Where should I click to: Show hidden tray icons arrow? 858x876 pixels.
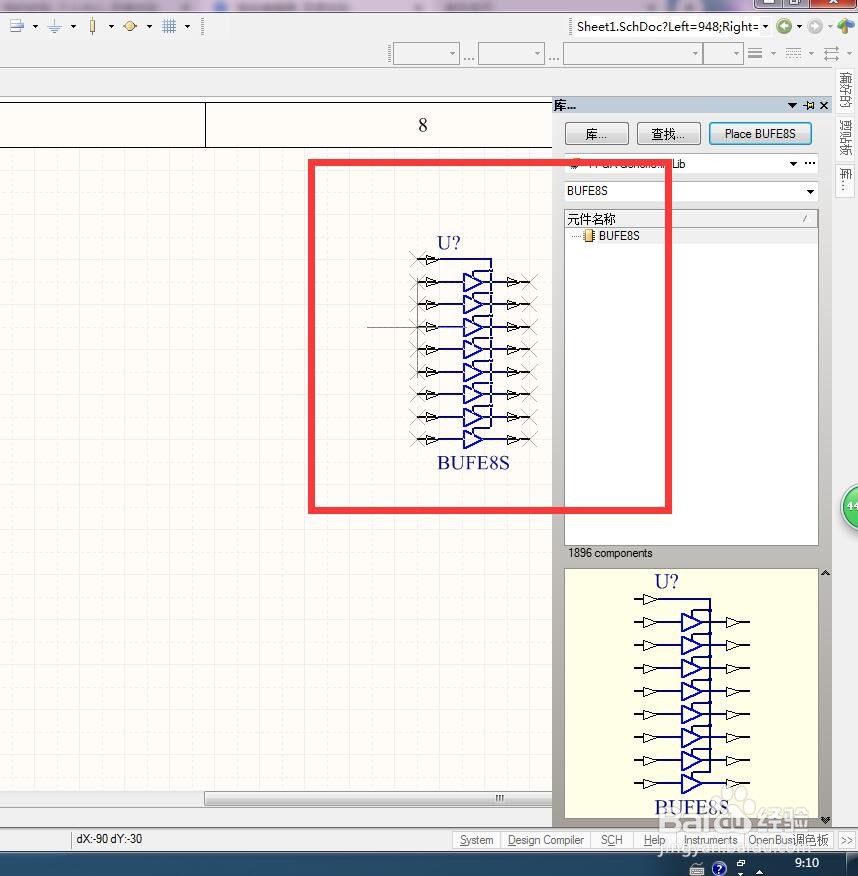(x=759, y=871)
